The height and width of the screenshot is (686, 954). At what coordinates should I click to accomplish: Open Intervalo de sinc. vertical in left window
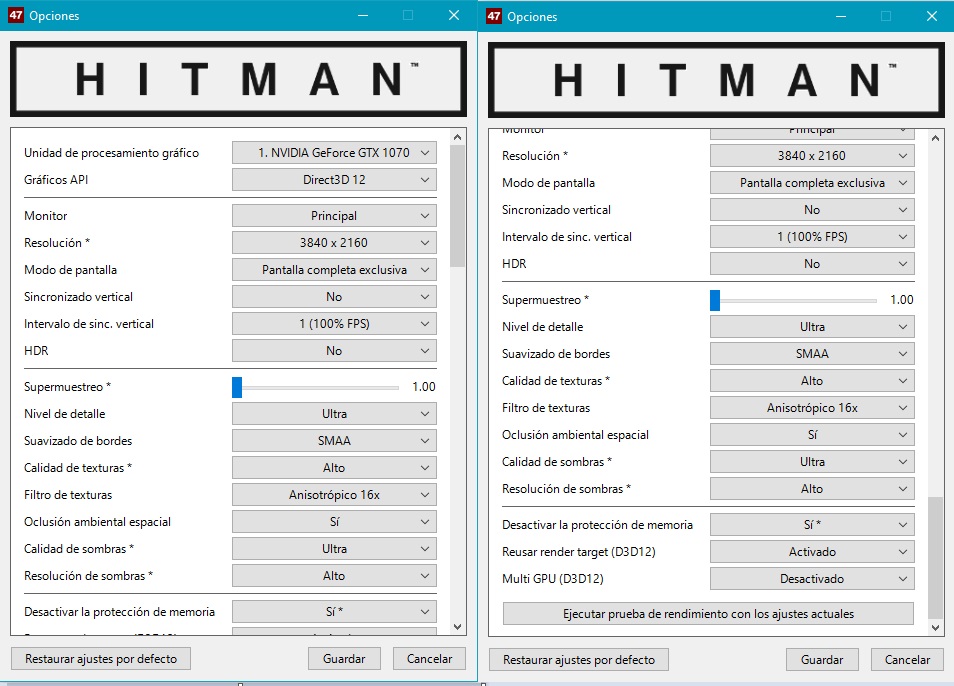click(334, 324)
